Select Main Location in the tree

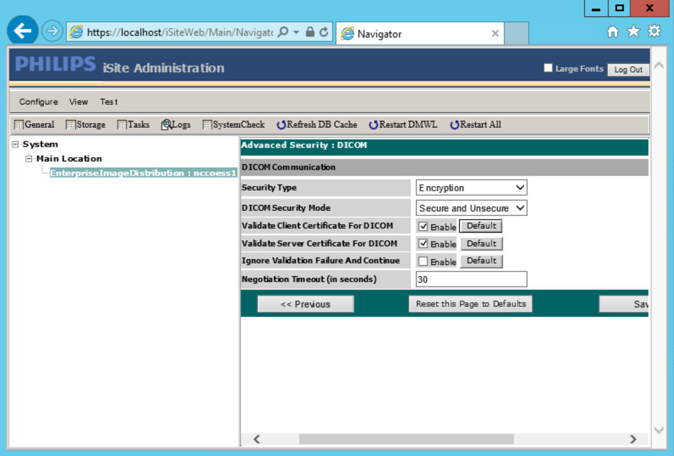tap(69, 159)
